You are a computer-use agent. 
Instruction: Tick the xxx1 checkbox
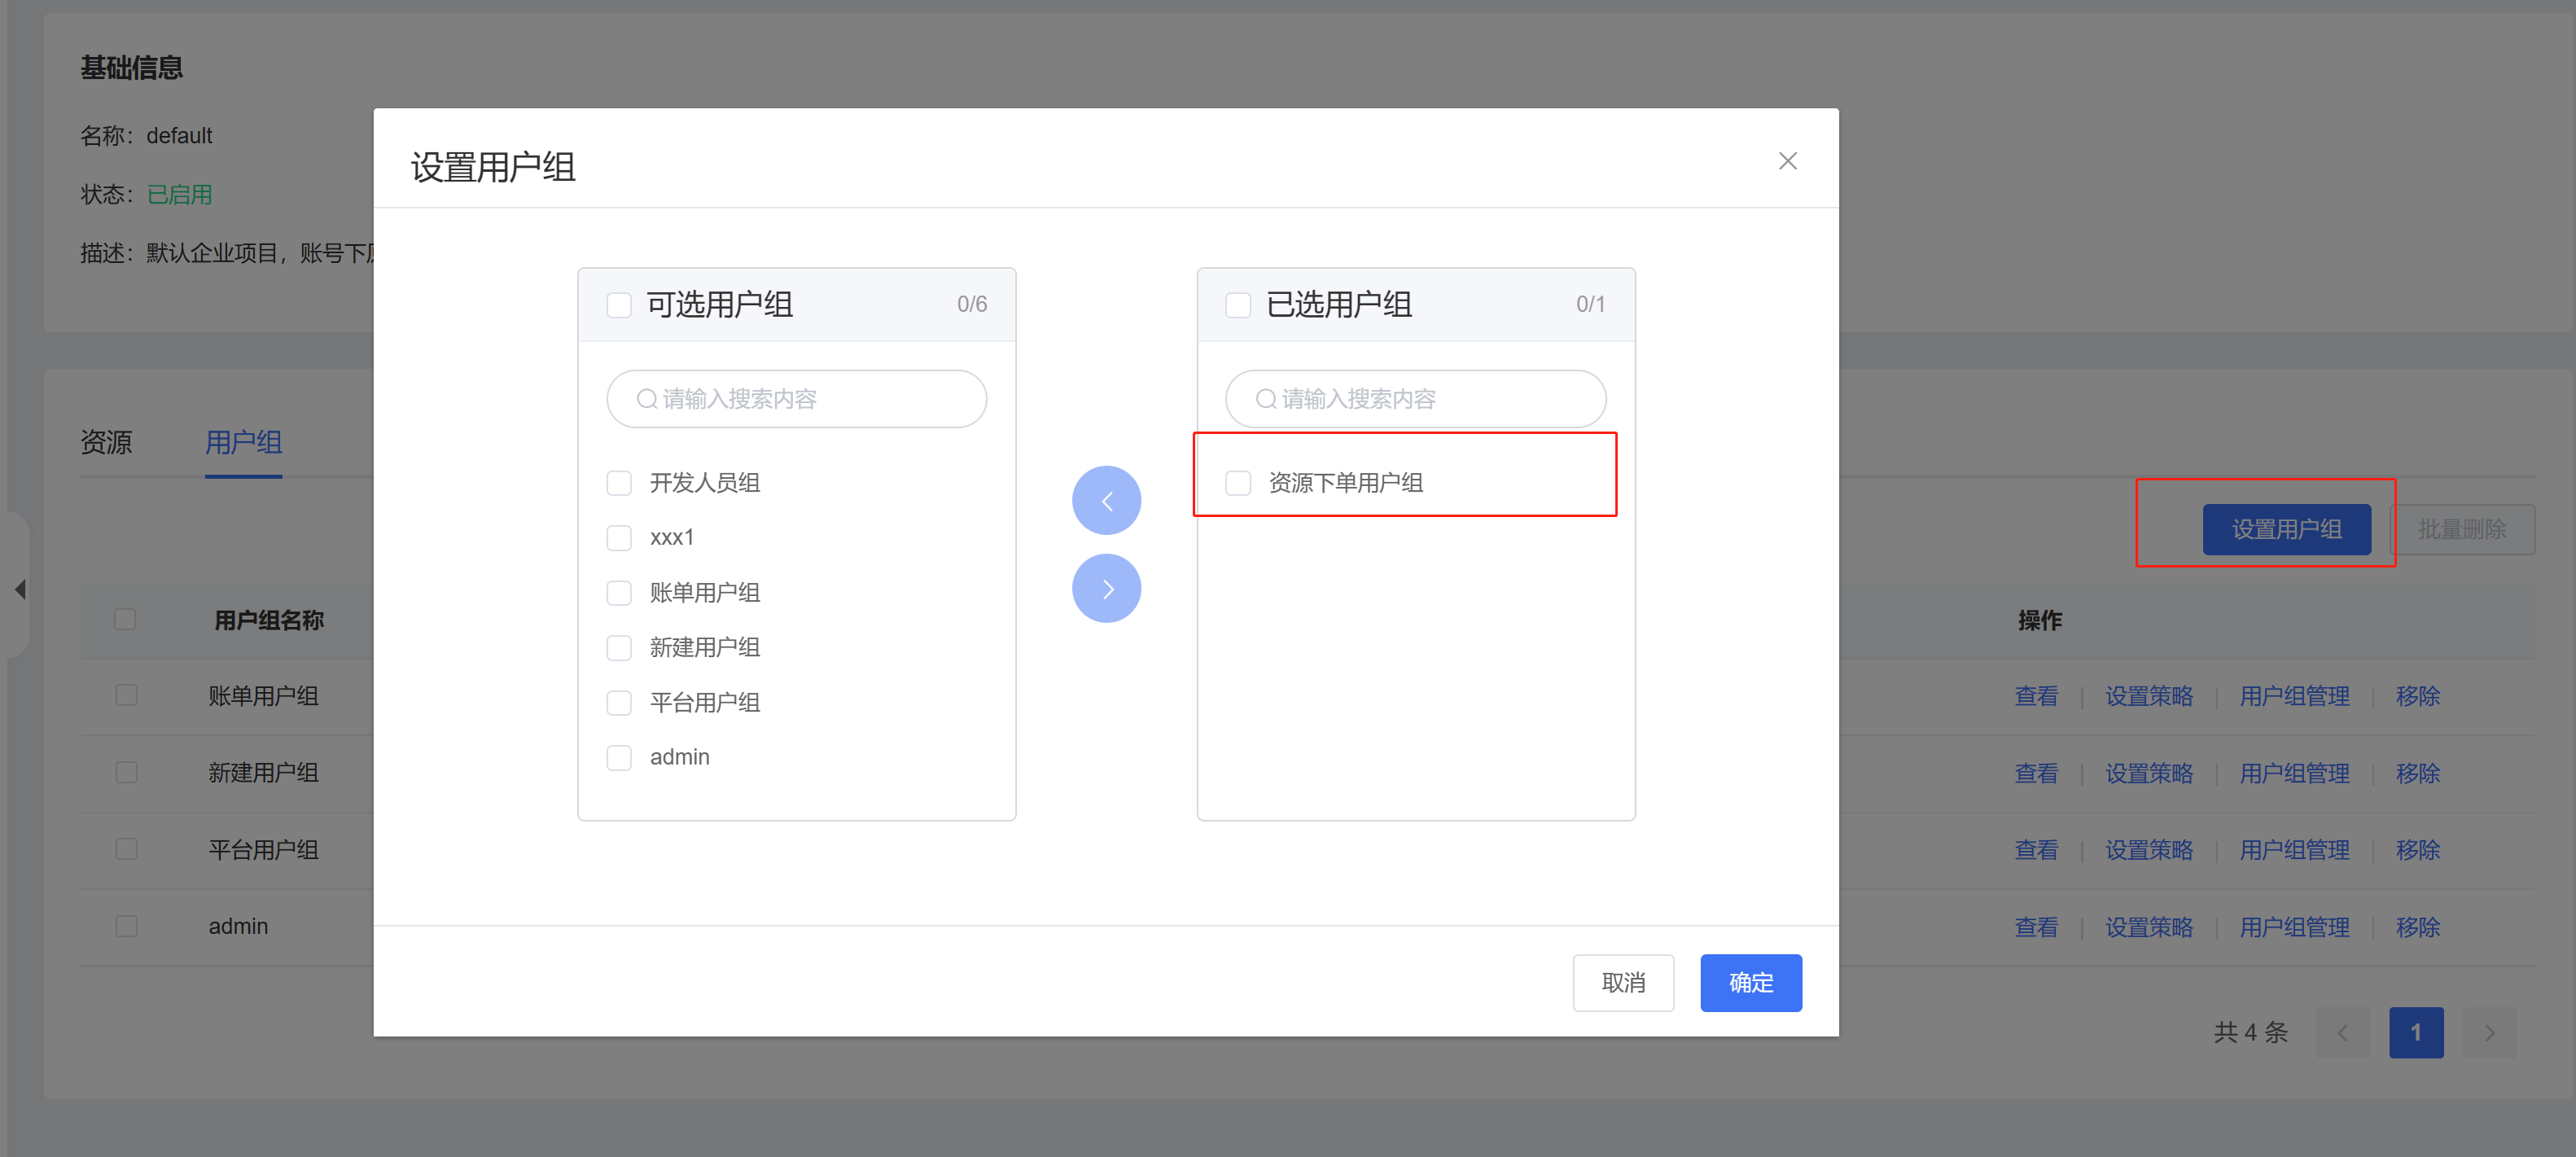pos(619,538)
